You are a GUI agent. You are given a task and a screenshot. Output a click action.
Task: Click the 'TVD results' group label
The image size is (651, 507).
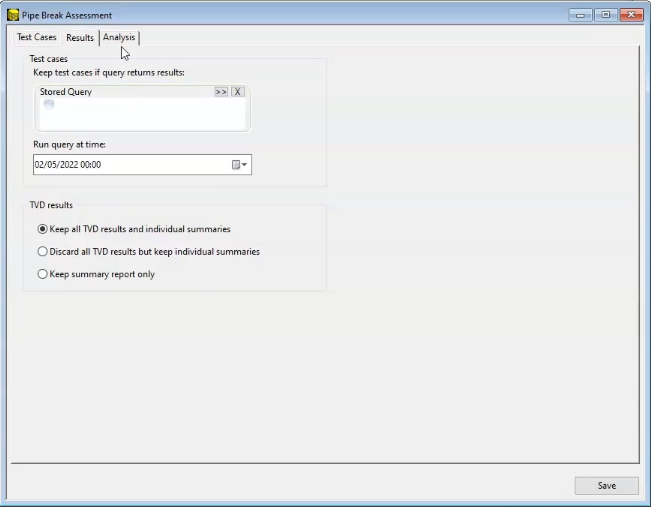click(51, 205)
